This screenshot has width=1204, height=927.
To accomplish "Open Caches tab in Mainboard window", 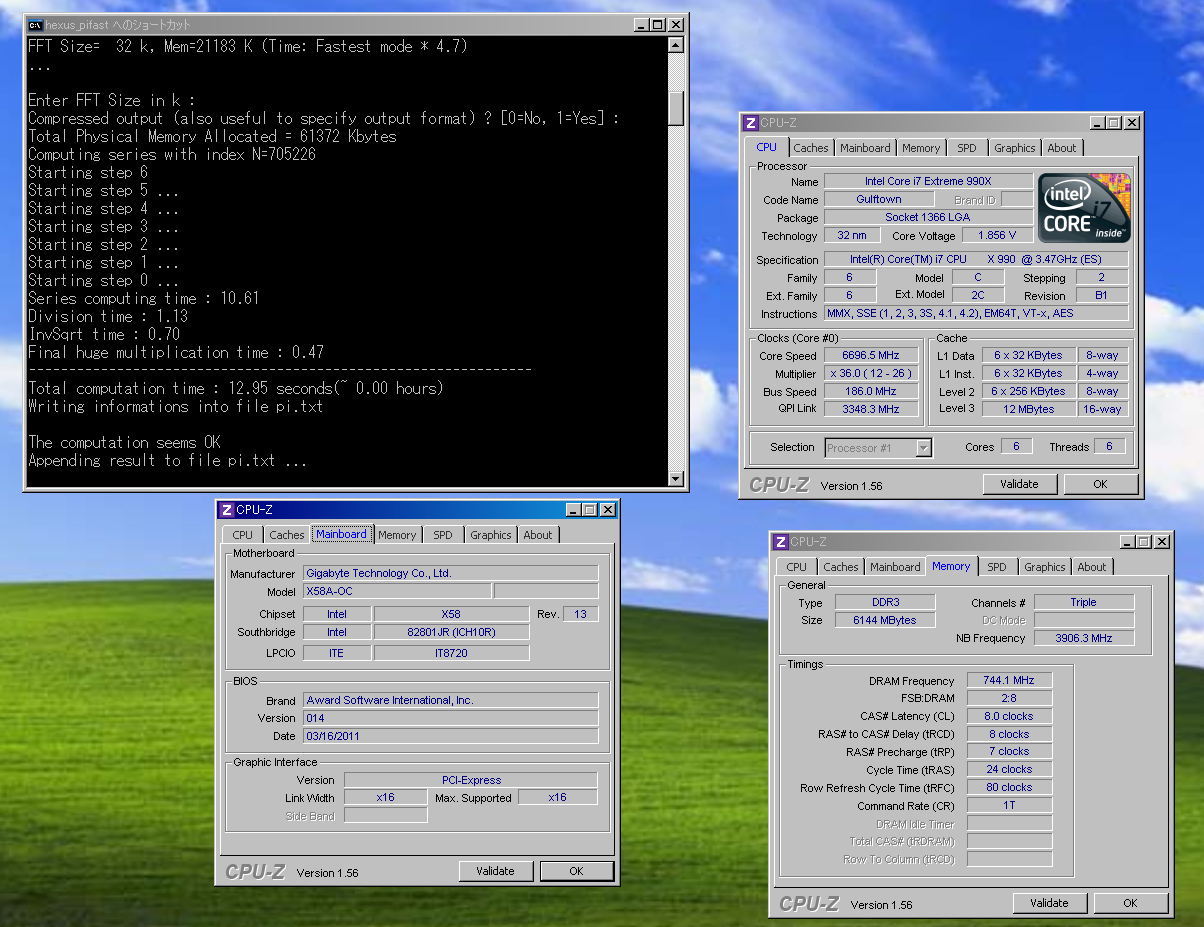I will coord(287,535).
